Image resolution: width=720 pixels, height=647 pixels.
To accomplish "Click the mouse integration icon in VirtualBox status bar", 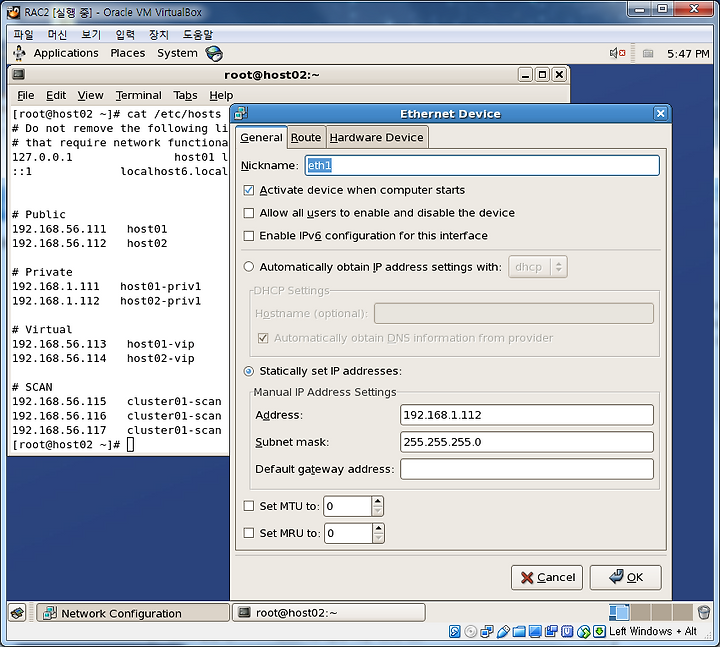I will 583,632.
